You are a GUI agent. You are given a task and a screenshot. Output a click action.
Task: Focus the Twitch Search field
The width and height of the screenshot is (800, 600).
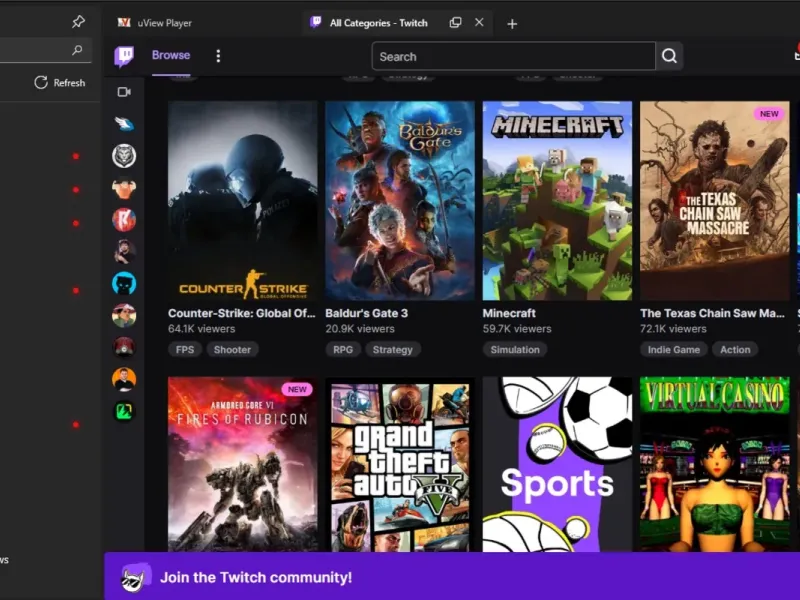pos(514,56)
